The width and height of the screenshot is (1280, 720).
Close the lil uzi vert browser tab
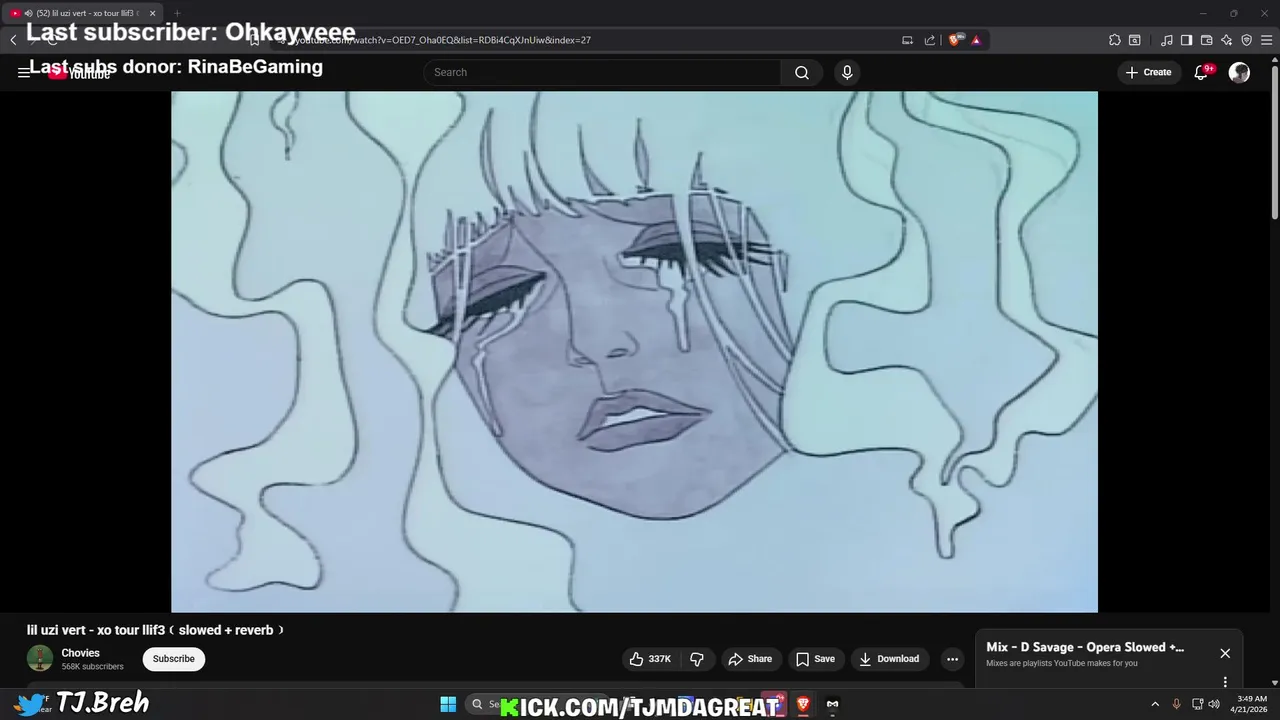152,13
